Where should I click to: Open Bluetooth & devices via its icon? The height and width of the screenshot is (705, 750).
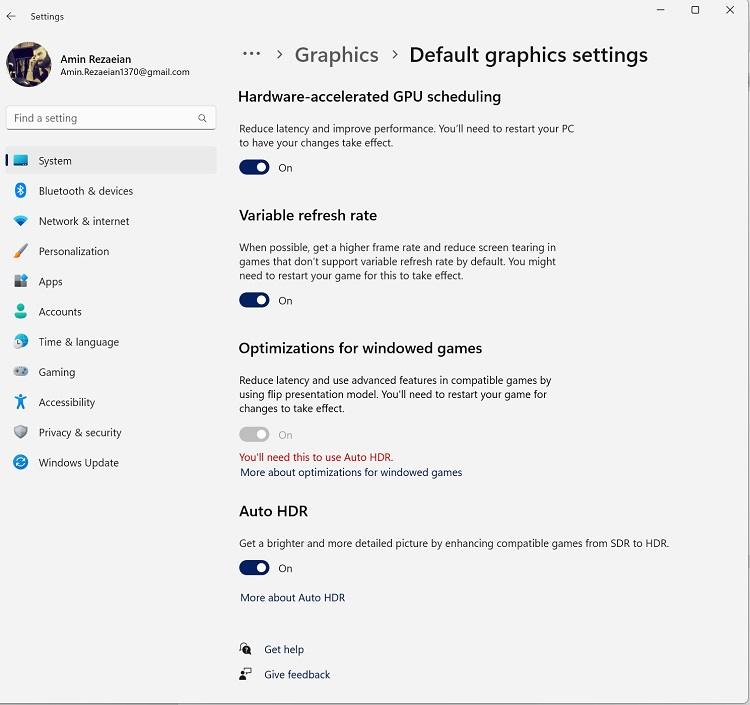coord(21,191)
